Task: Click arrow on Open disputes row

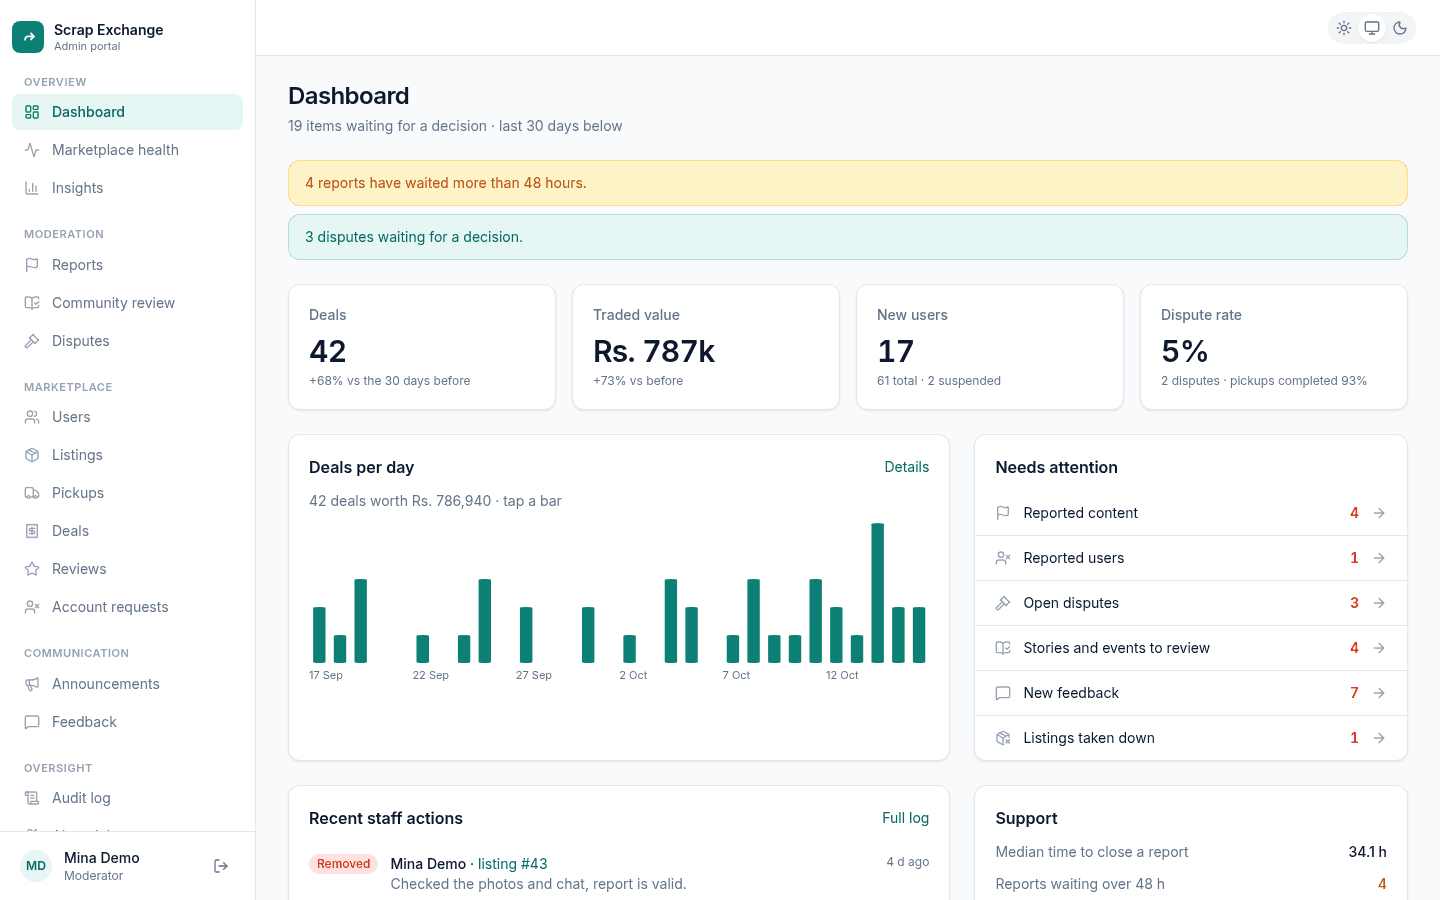Action: [1379, 603]
